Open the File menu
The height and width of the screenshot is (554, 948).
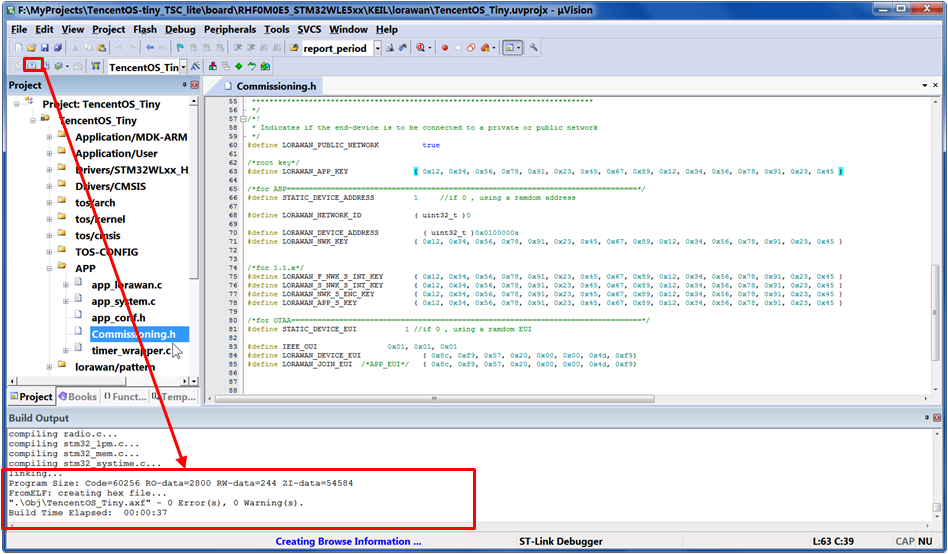point(19,29)
